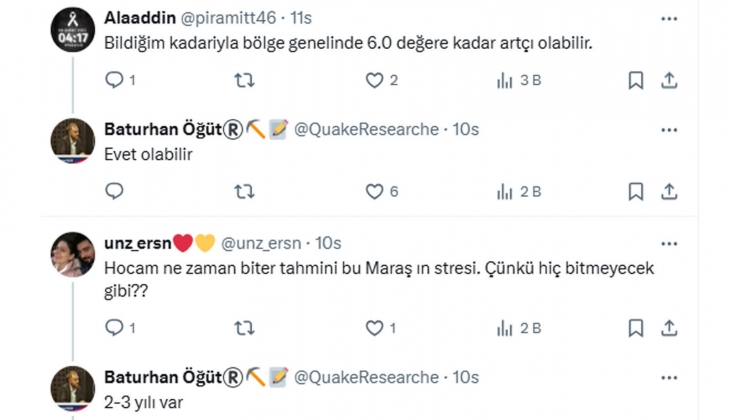Retweet Alaaddin's 6.0 artçı tweet
730x420 pixels.
(x=243, y=81)
